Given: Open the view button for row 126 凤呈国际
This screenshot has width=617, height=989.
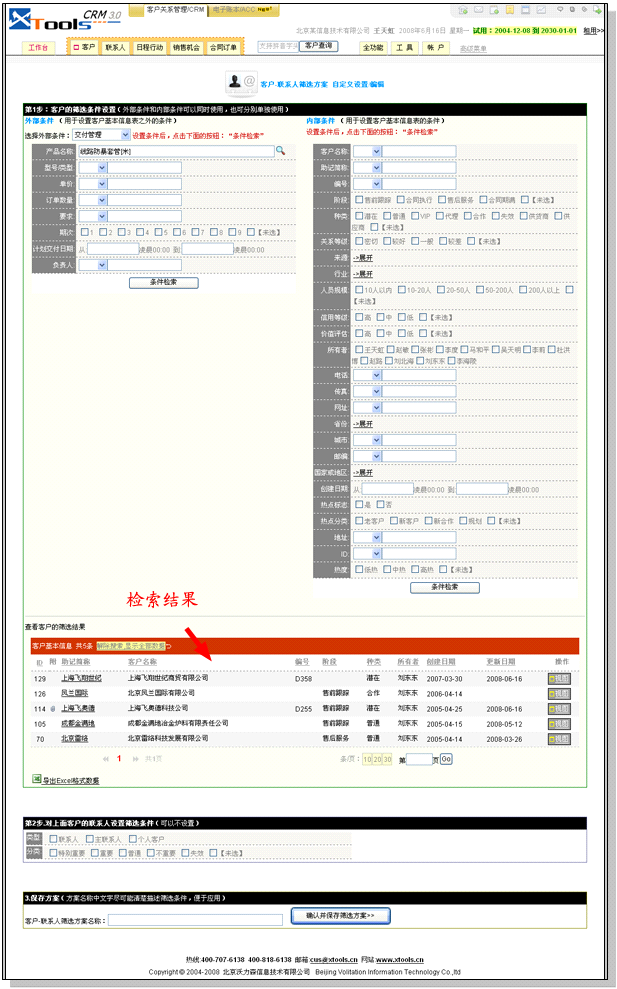Looking at the screenshot, I should tap(559, 693).
